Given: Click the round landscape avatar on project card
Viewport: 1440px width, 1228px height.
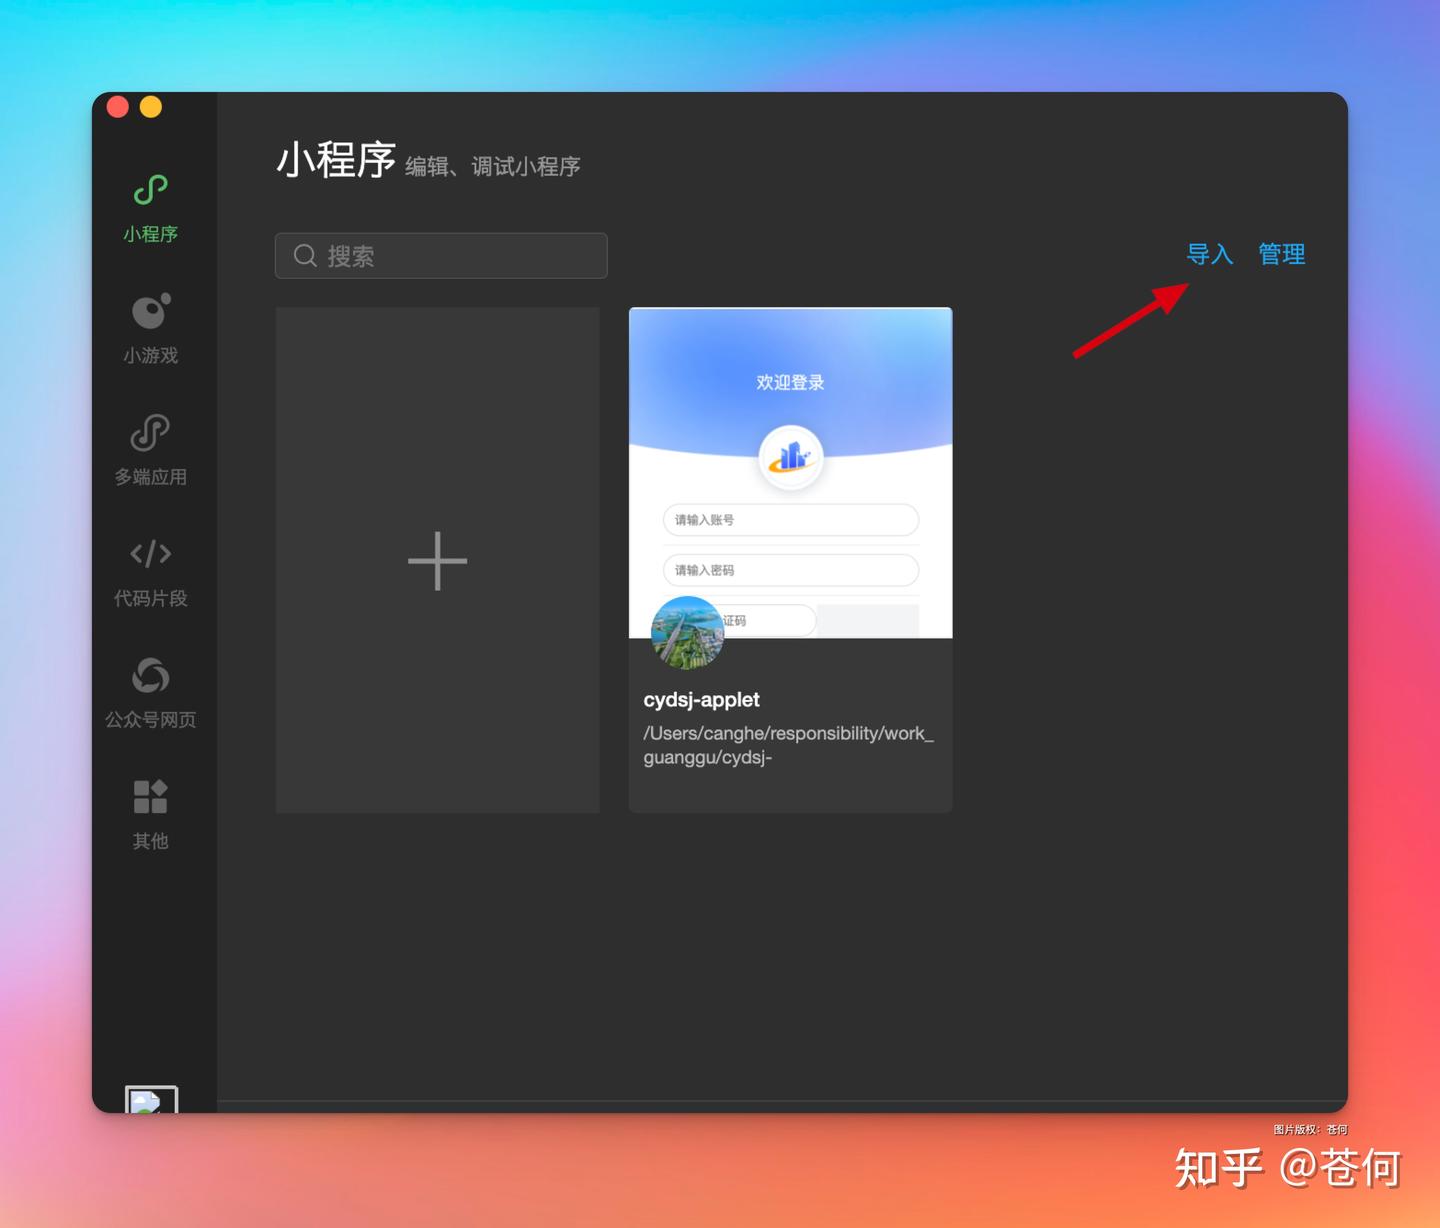Looking at the screenshot, I should pyautogui.click(x=687, y=632).
